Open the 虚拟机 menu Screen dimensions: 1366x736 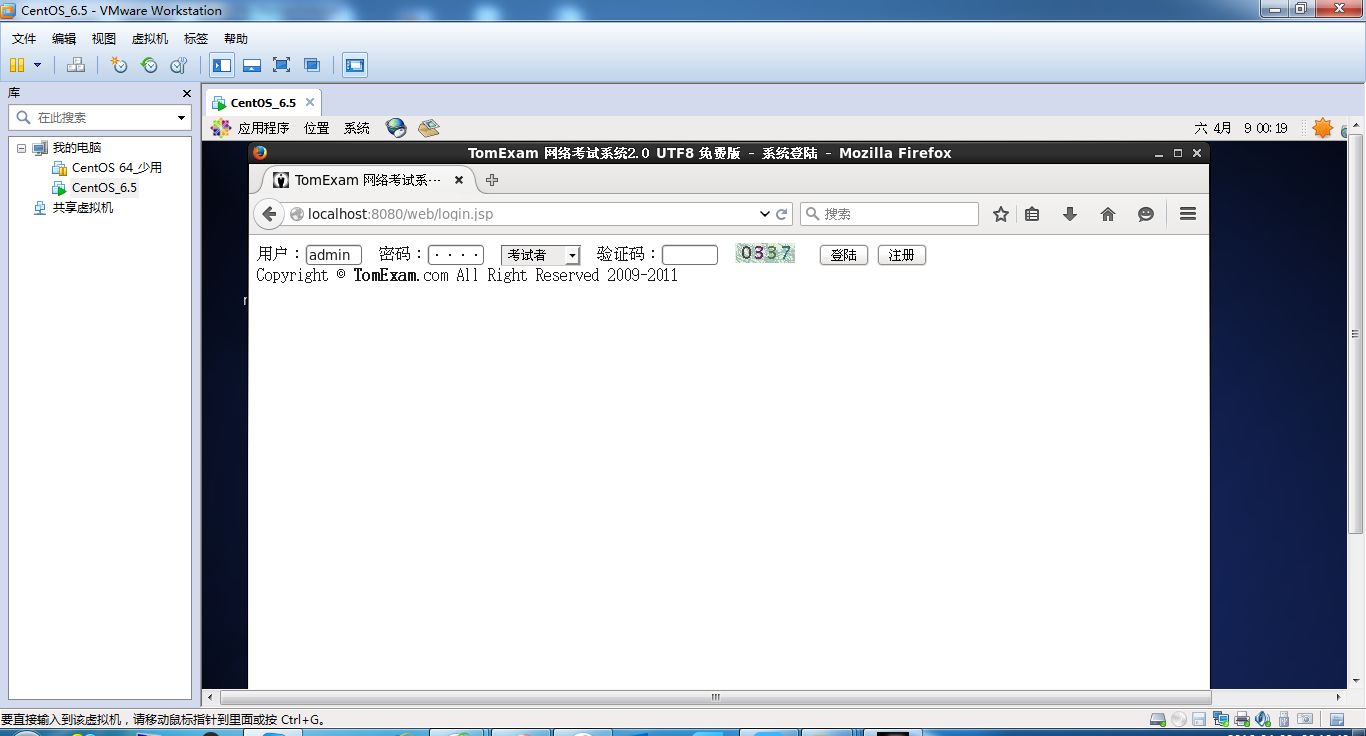[150, 39]
